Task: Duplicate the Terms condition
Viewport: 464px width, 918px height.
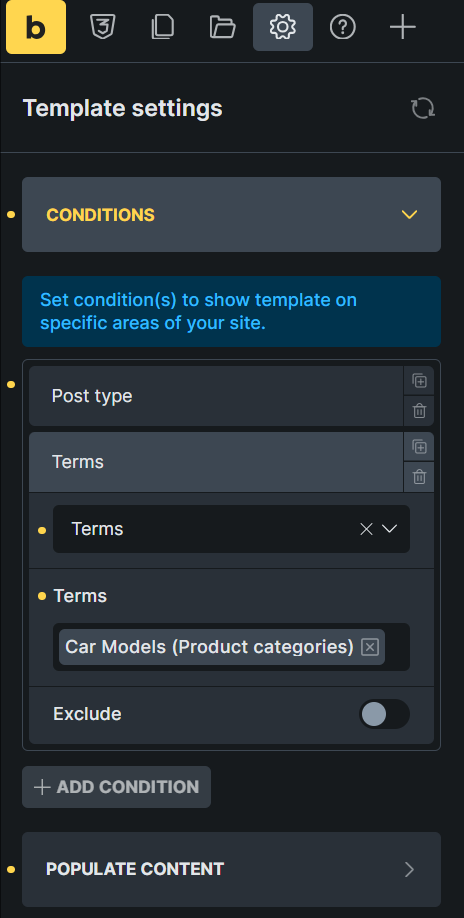Action: click(x=419, y=447)
